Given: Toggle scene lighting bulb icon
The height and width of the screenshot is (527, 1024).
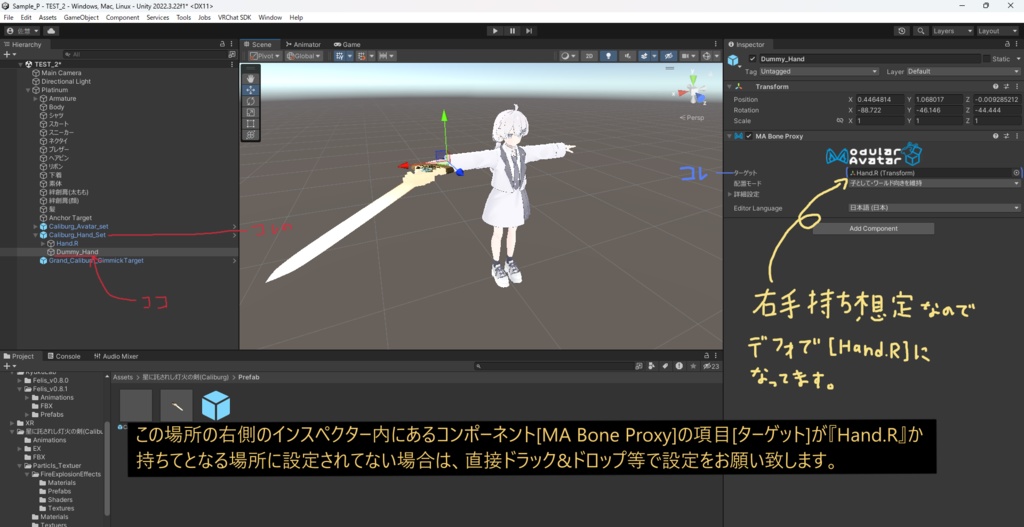Looking at the screenshot, I should tap(608, 56).
